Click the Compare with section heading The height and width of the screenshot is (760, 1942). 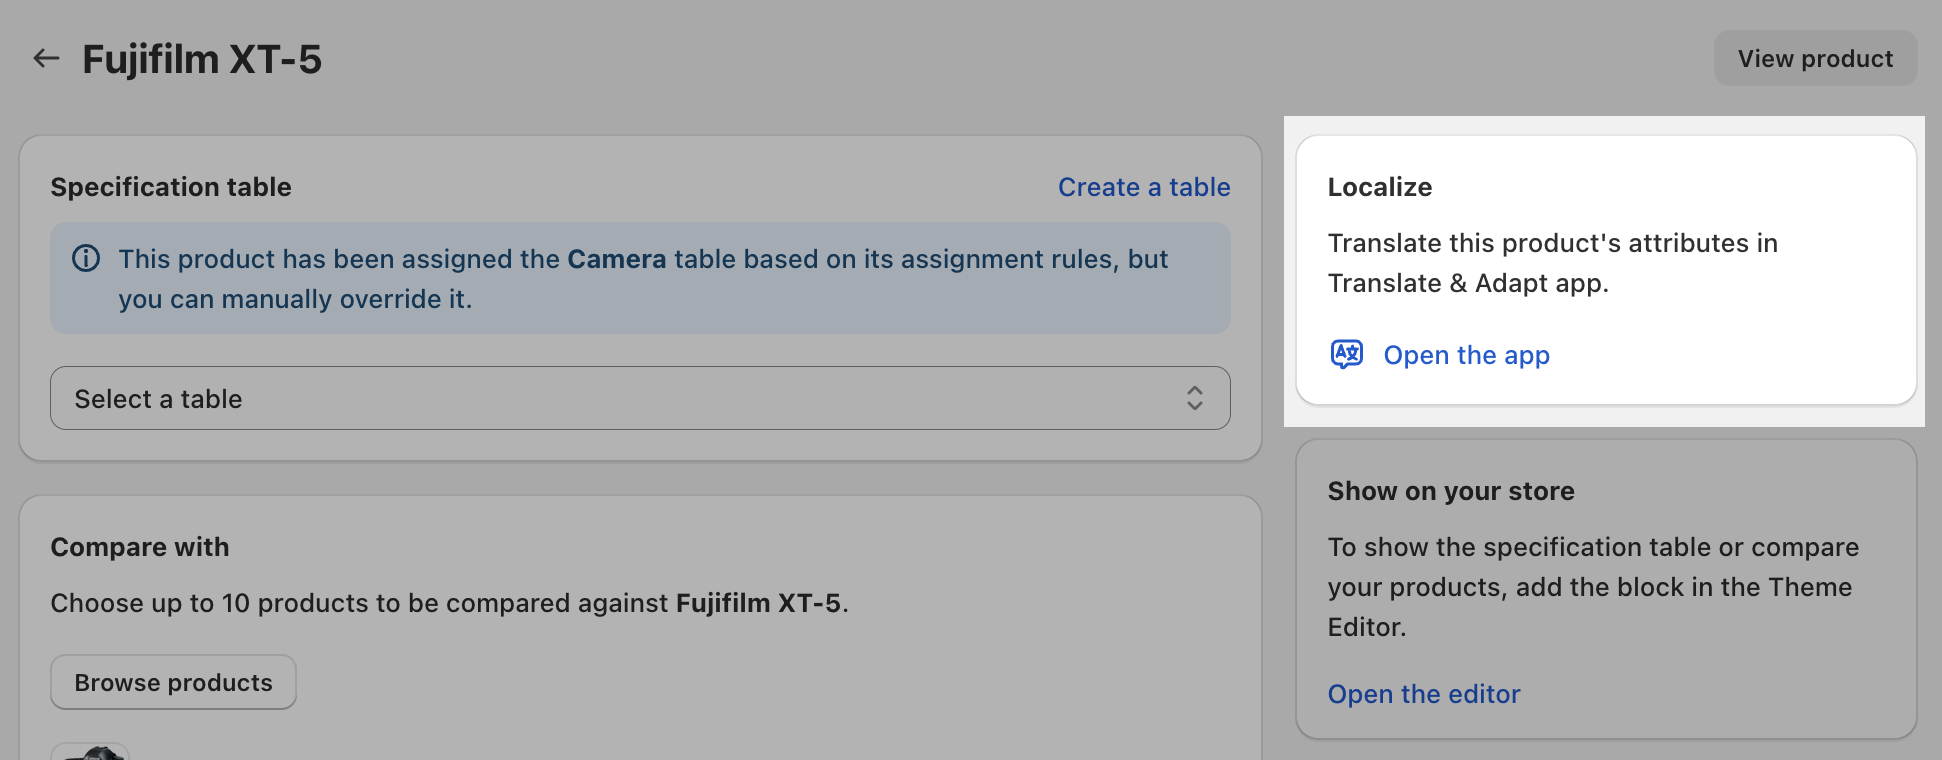point(140,547)
